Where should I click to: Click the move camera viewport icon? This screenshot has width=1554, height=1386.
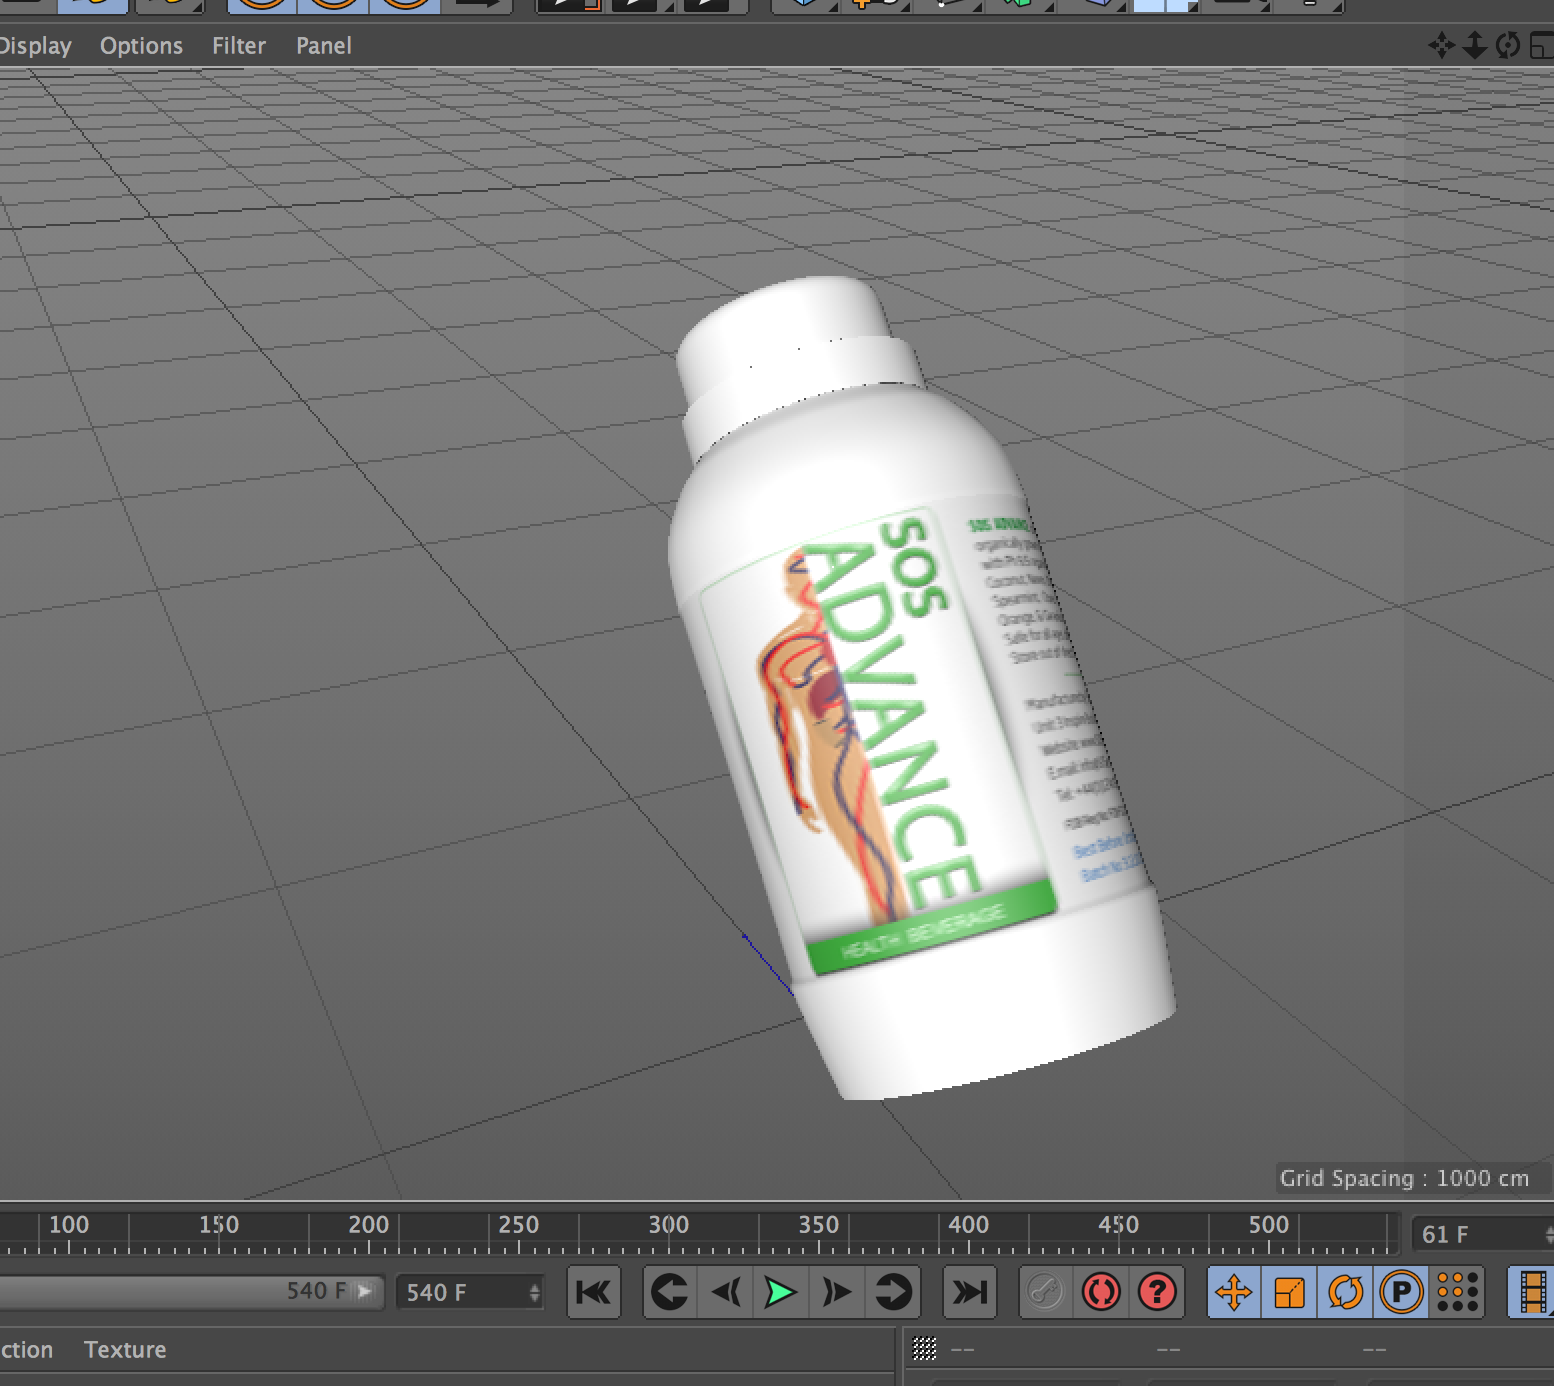pos(1441,45)
